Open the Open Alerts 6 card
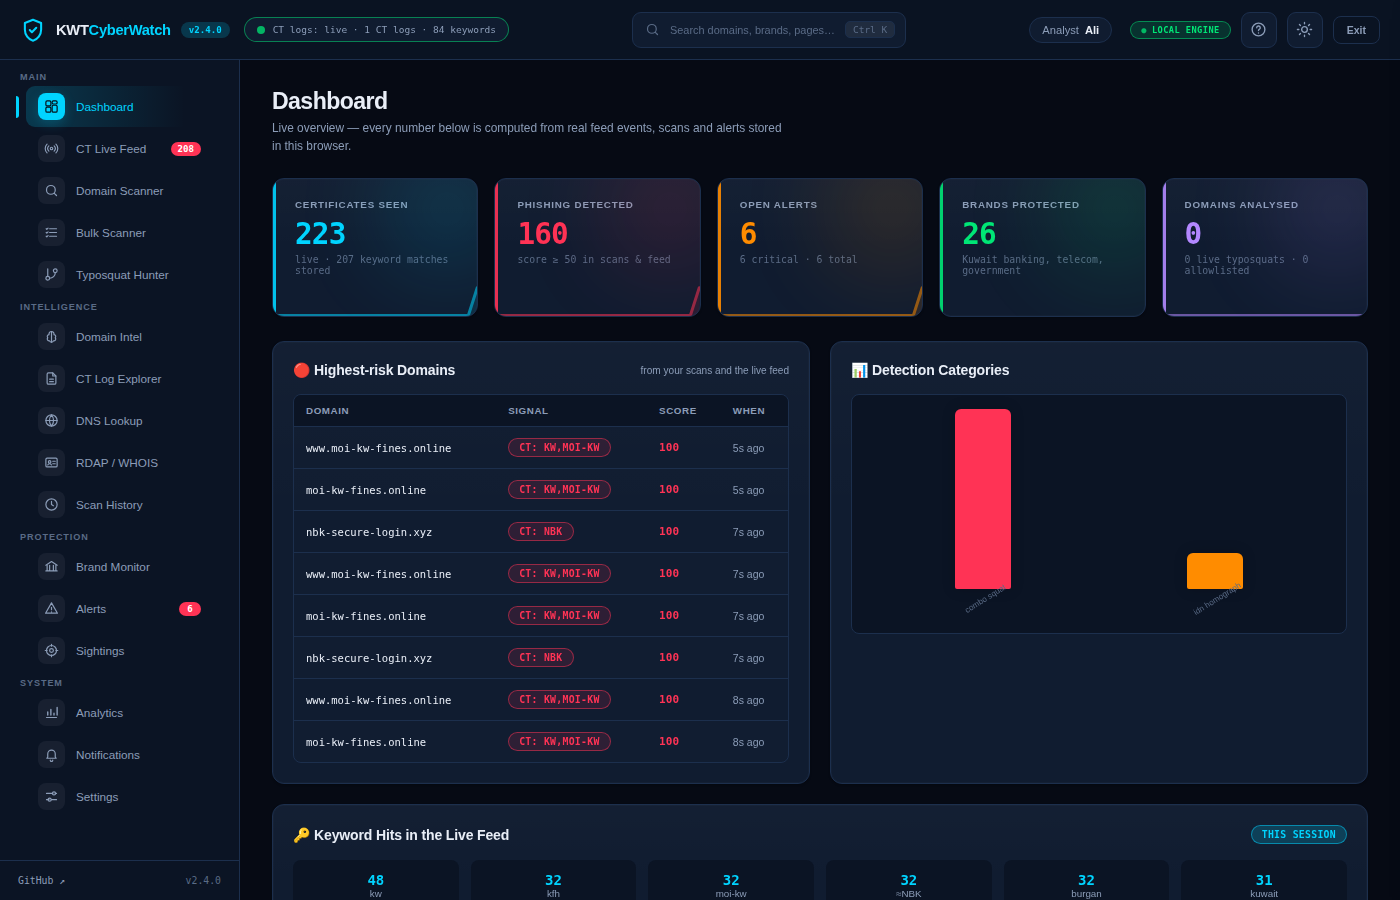1400x900 pixels. coord(820,247)
